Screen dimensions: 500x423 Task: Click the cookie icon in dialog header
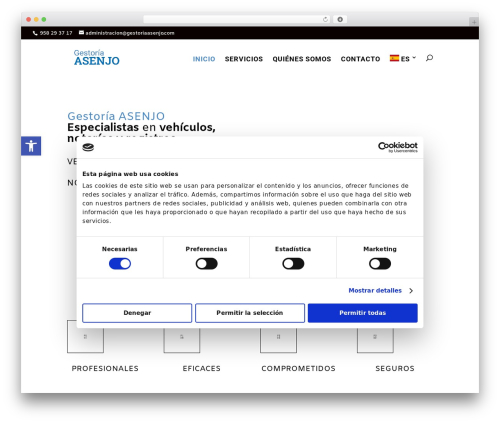tap(88, 147)
